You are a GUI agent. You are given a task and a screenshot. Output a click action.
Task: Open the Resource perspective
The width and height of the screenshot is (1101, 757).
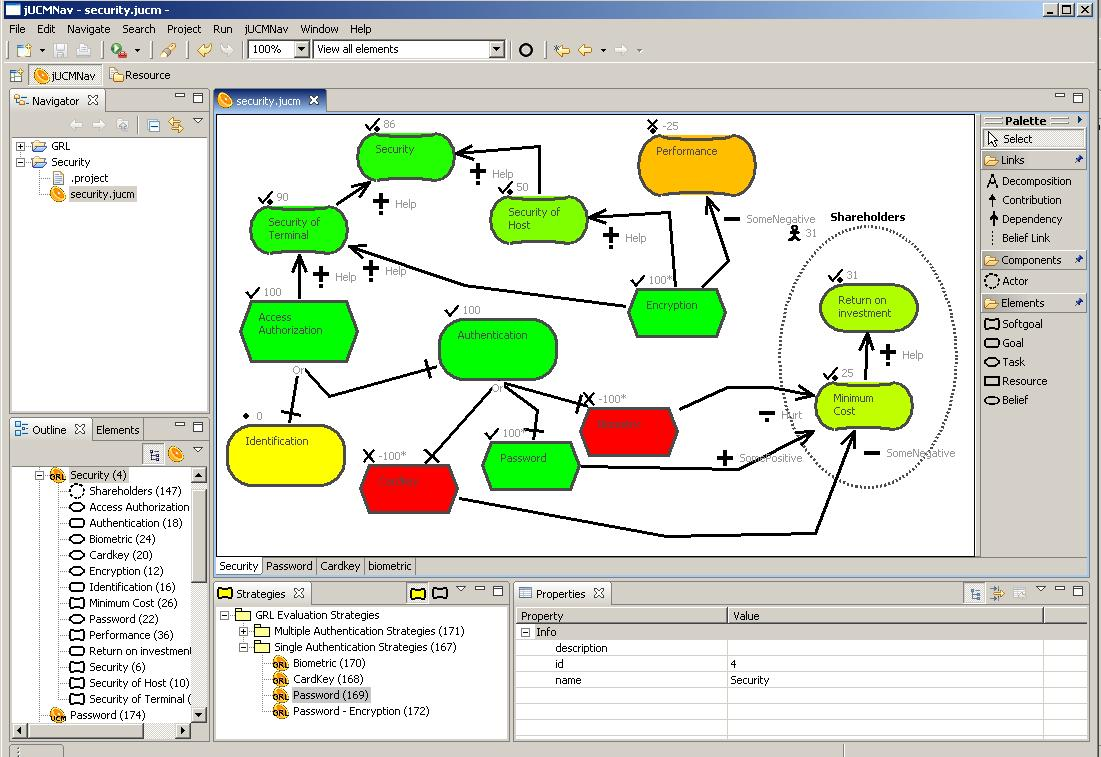140,75
